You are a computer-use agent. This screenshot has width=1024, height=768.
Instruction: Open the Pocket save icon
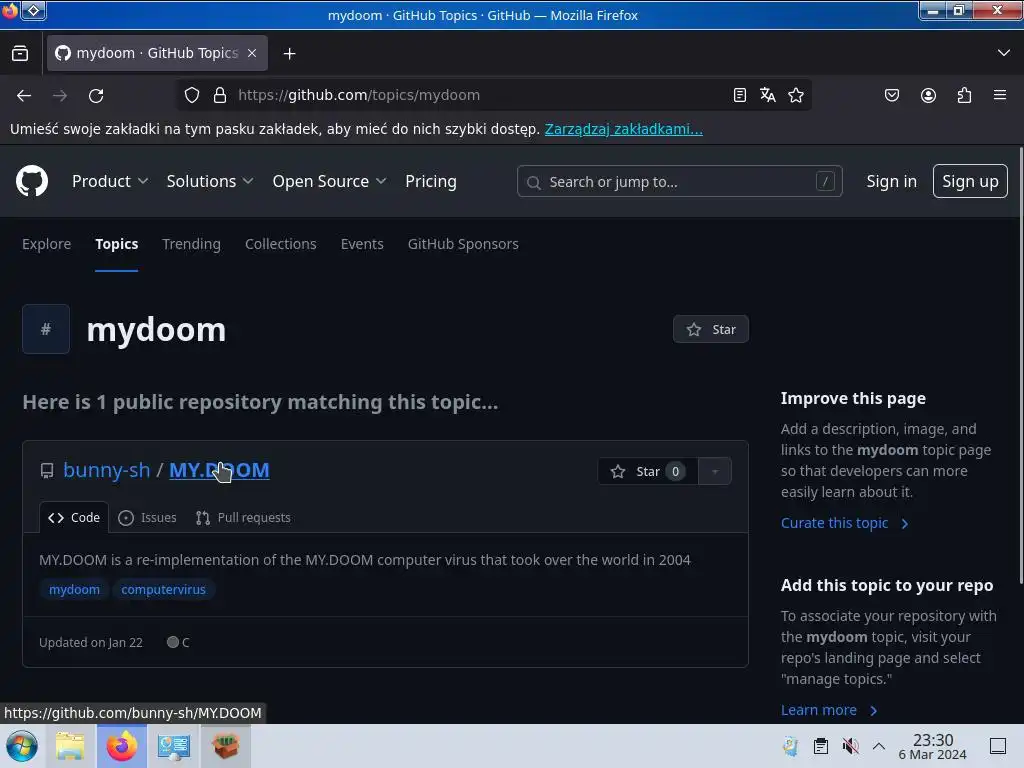pyautogui.click(x=891, y=95)
